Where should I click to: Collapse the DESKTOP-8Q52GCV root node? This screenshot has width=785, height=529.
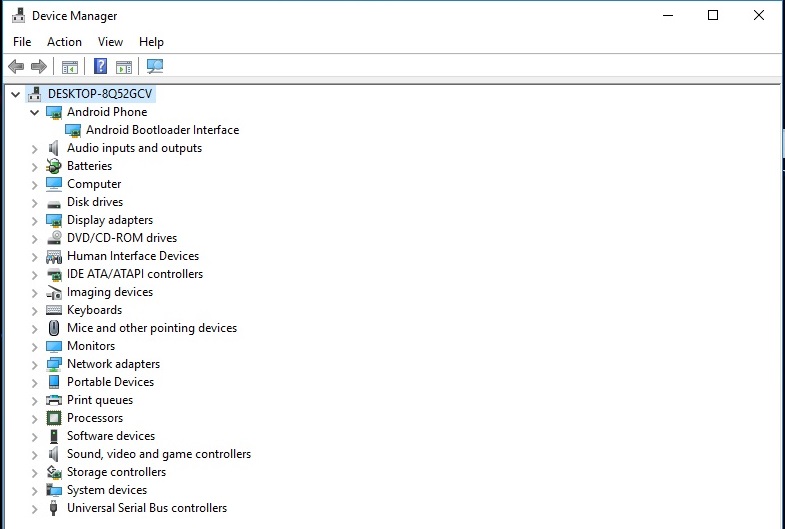click(15, 94)
